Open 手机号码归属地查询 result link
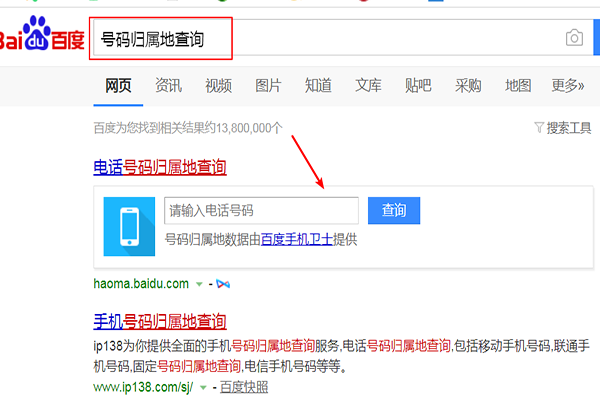The width and height of the screenshot is (600, 400). 160,322
